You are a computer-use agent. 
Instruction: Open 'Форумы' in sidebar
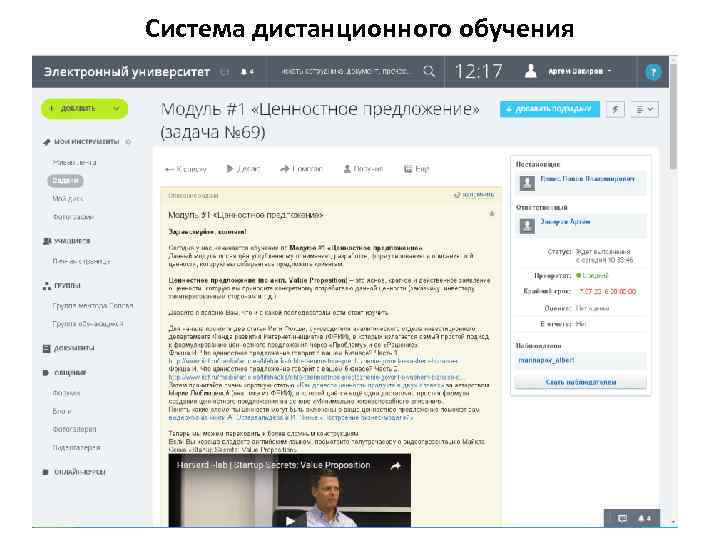(66, 394)
